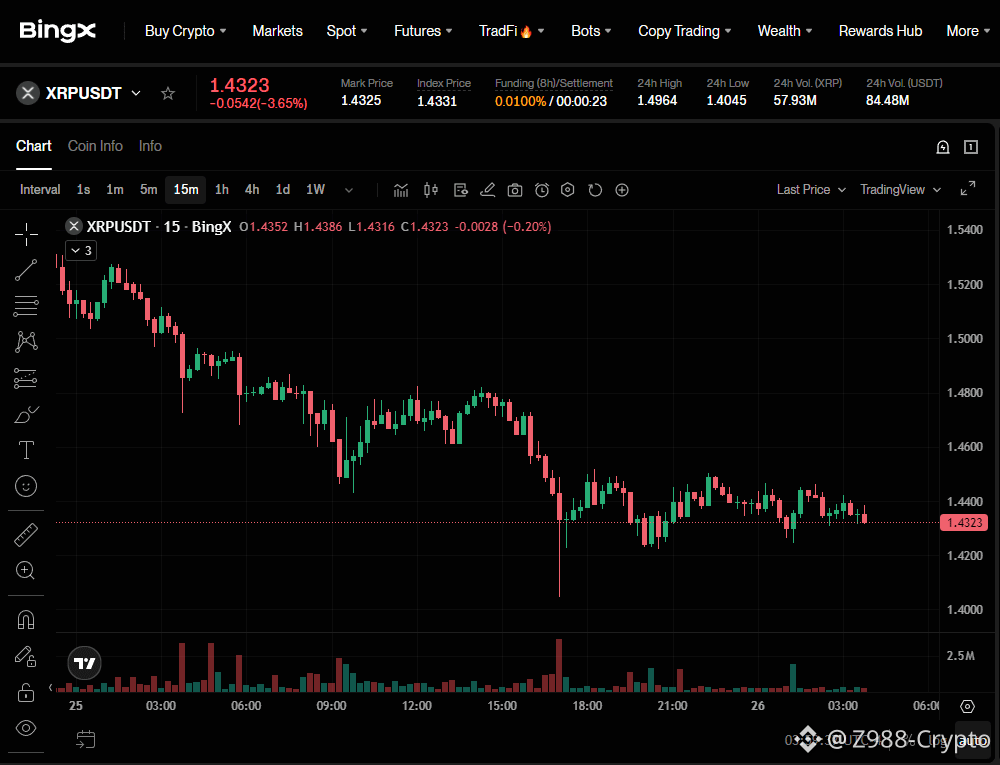
Task: Open the emoji icons tool
Action: [x=26, y=486]
